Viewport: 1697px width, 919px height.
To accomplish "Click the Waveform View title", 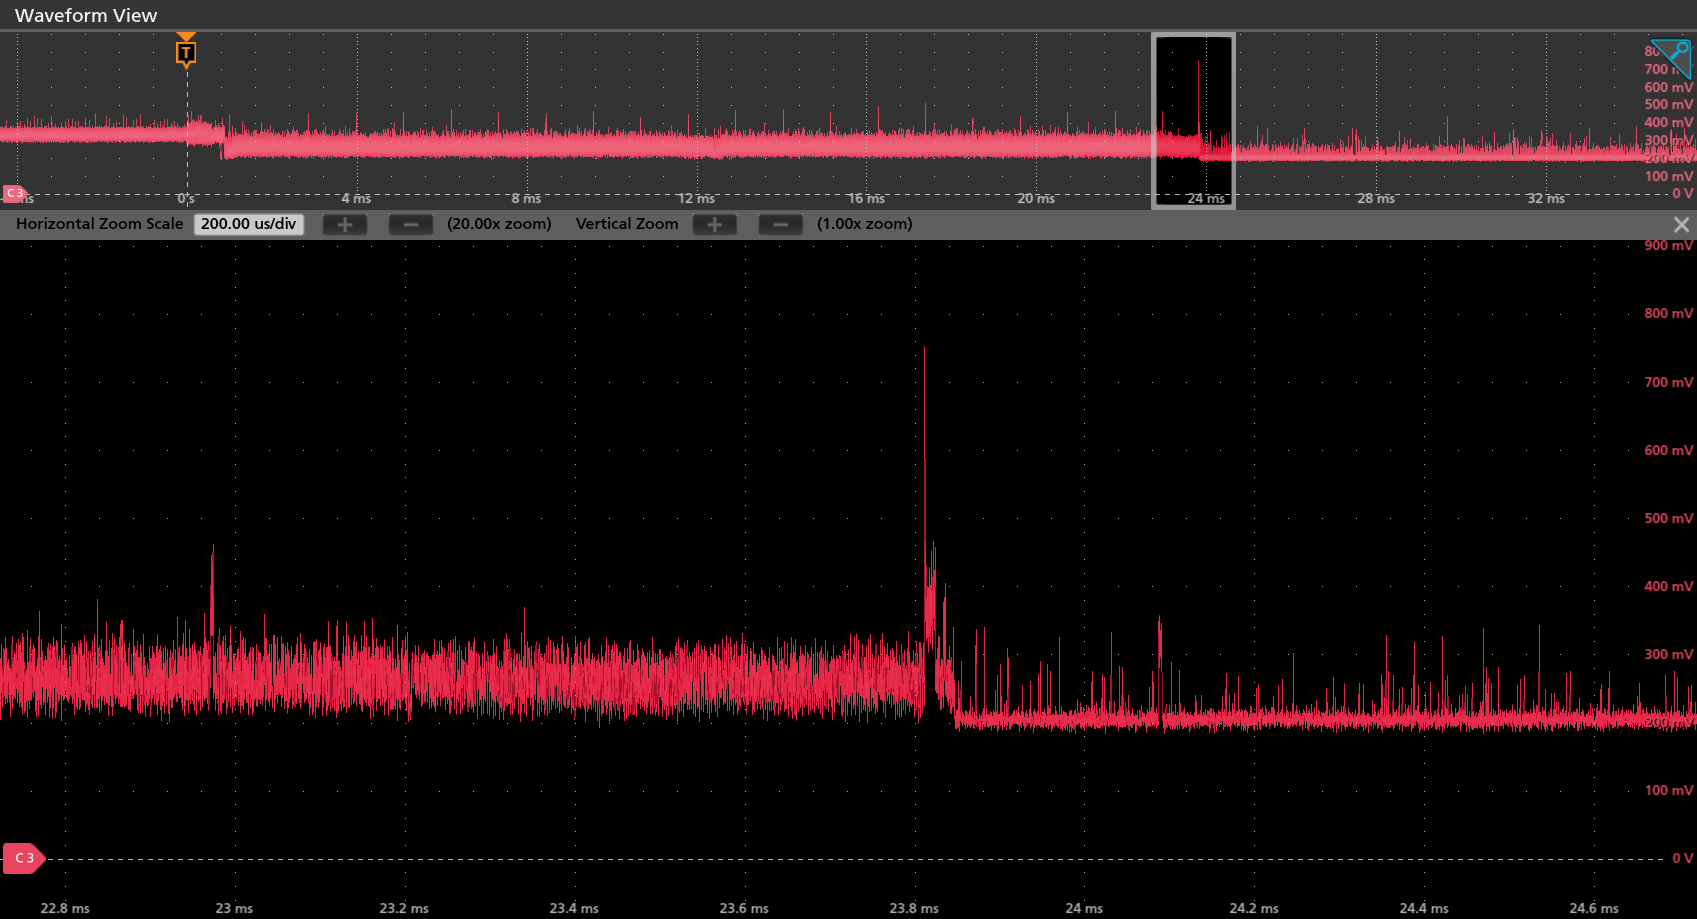I will click(86, 15).
